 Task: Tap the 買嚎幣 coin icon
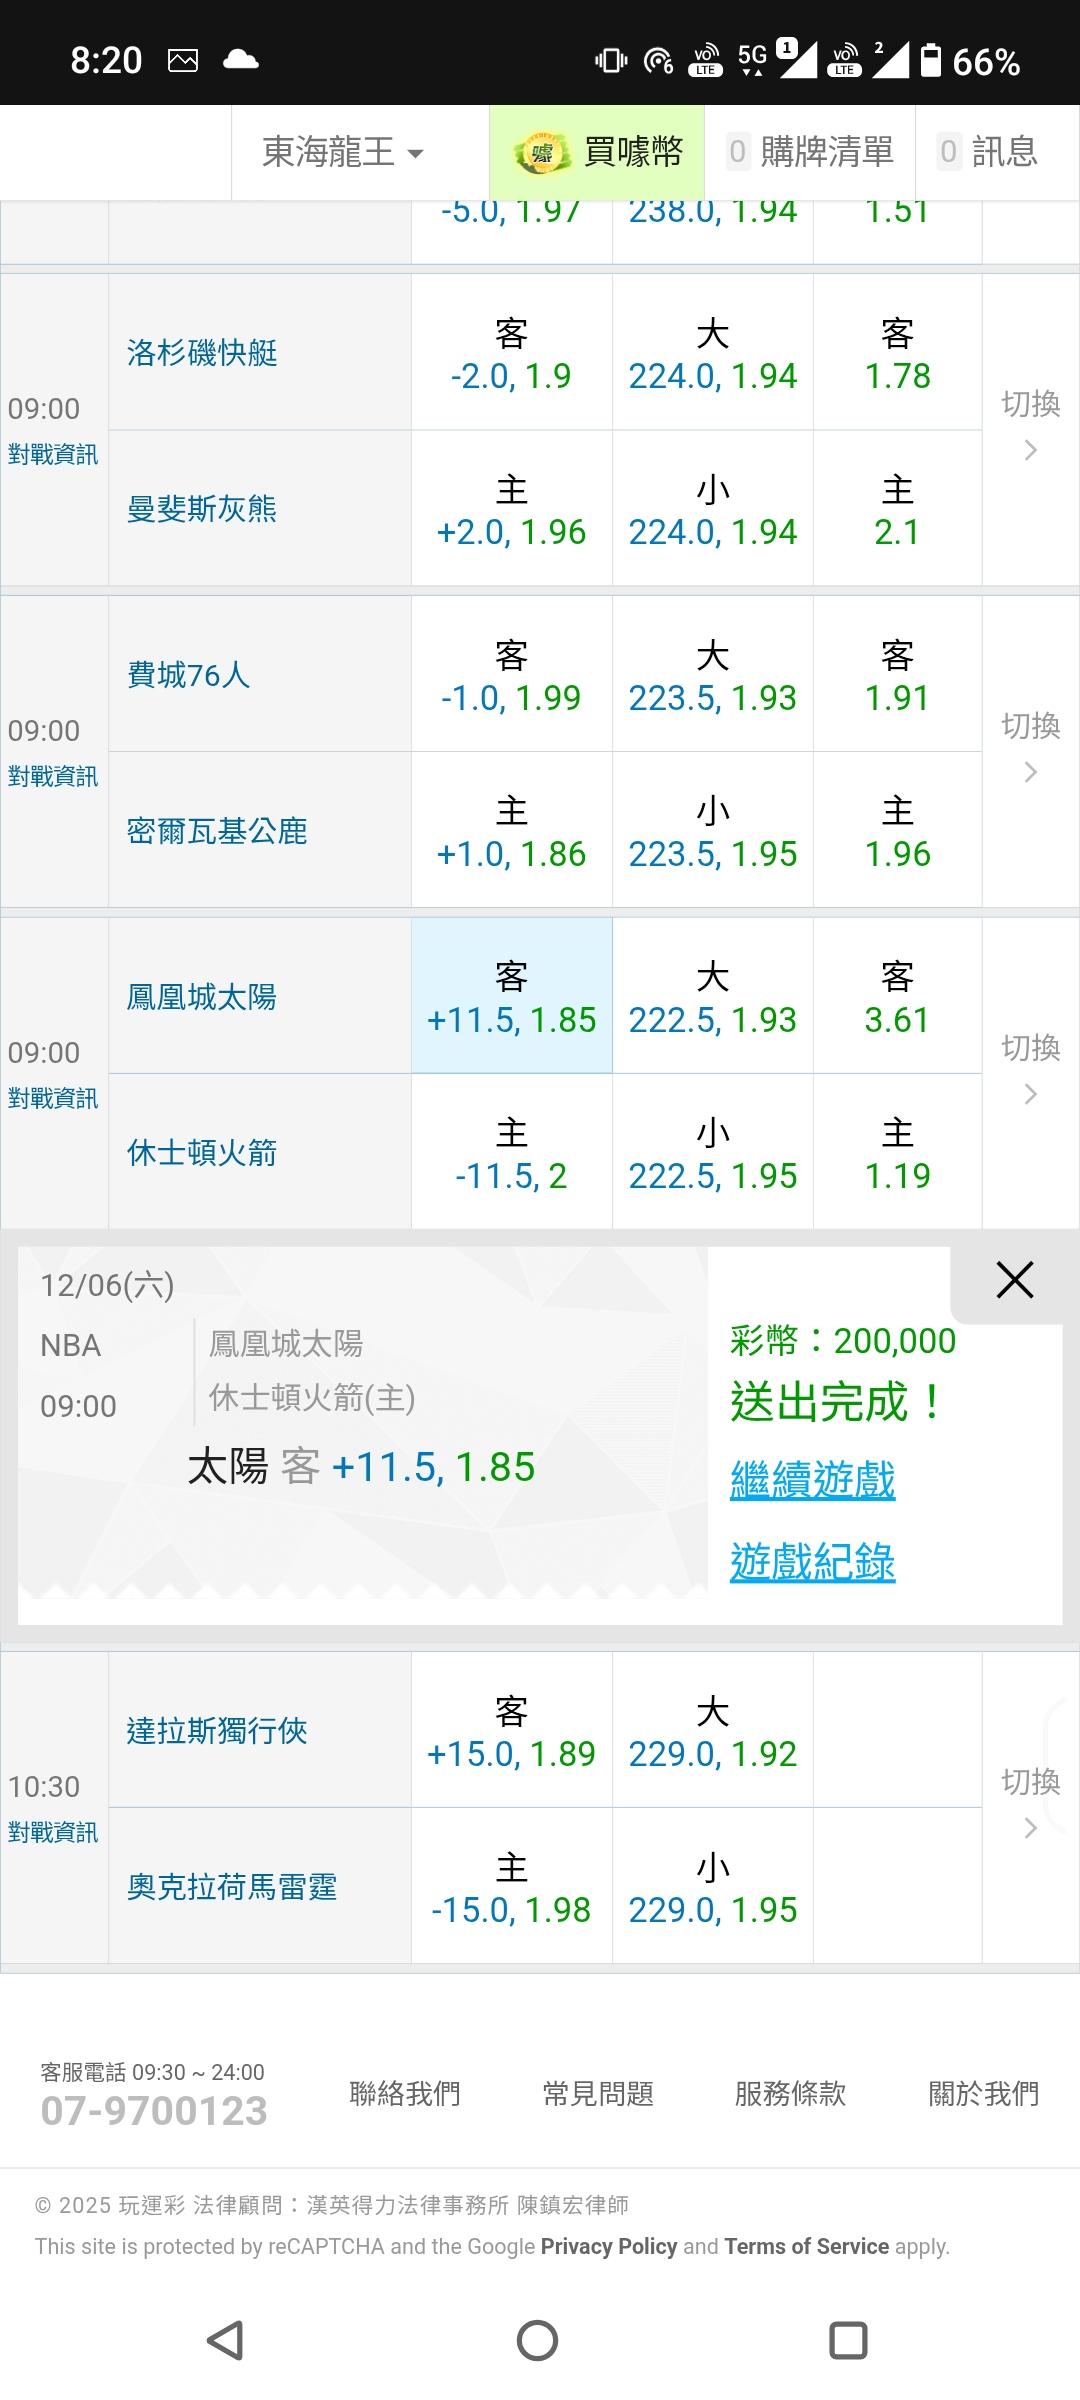(x=541, y=153)
